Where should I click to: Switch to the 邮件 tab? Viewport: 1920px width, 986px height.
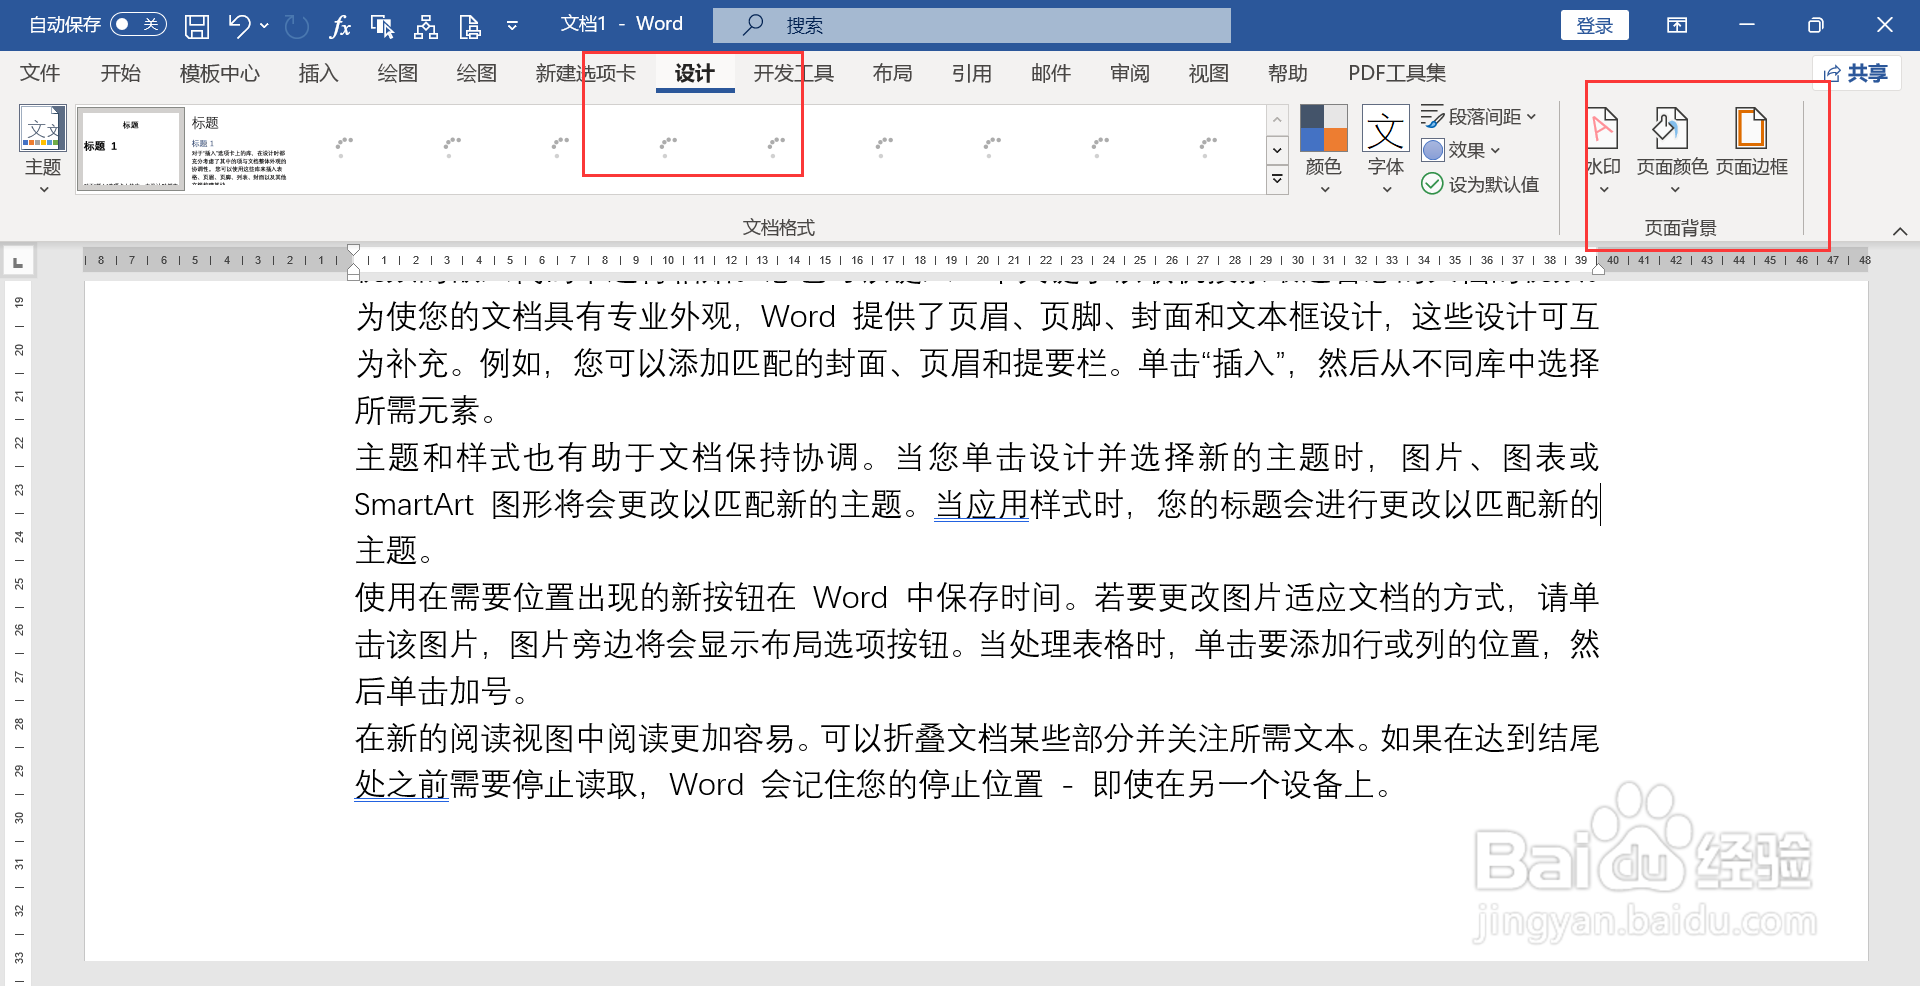click(x=1050, y=73)
